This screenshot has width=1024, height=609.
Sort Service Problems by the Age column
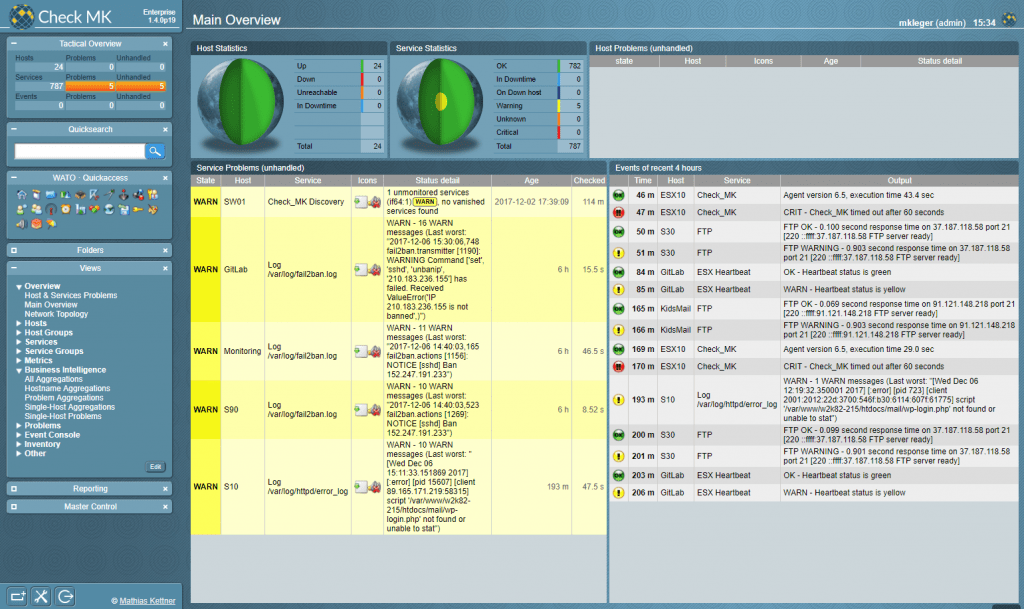click(x=532, y=181)
